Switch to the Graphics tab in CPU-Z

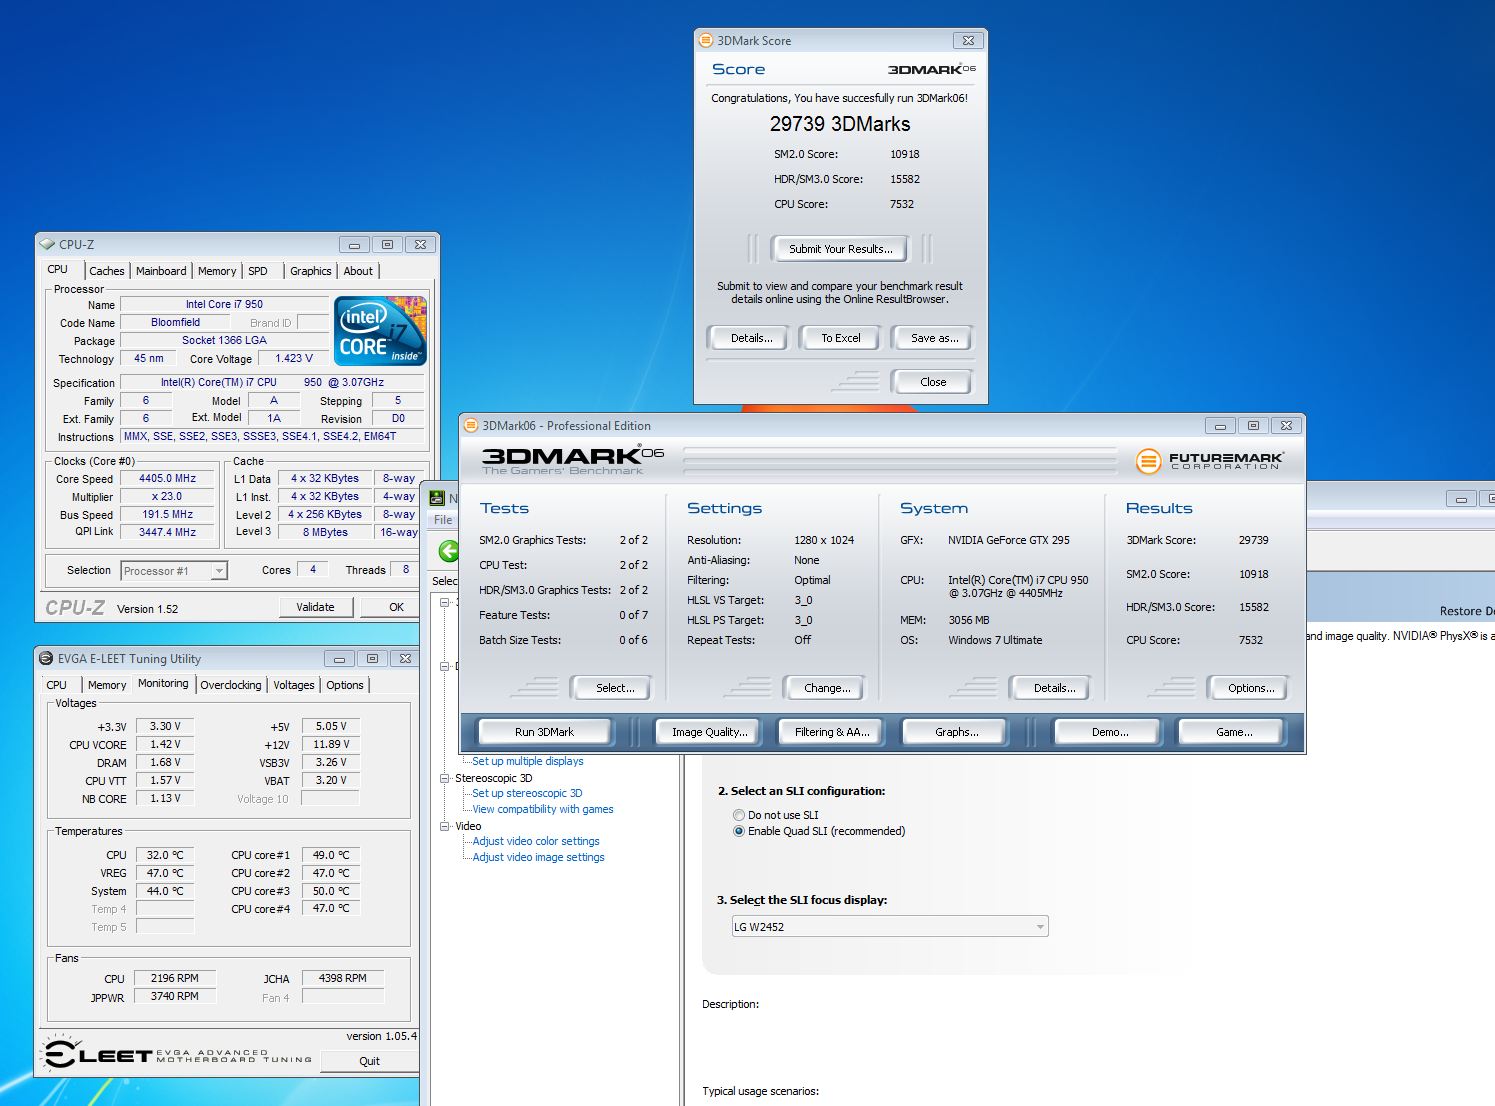point(311,271)
